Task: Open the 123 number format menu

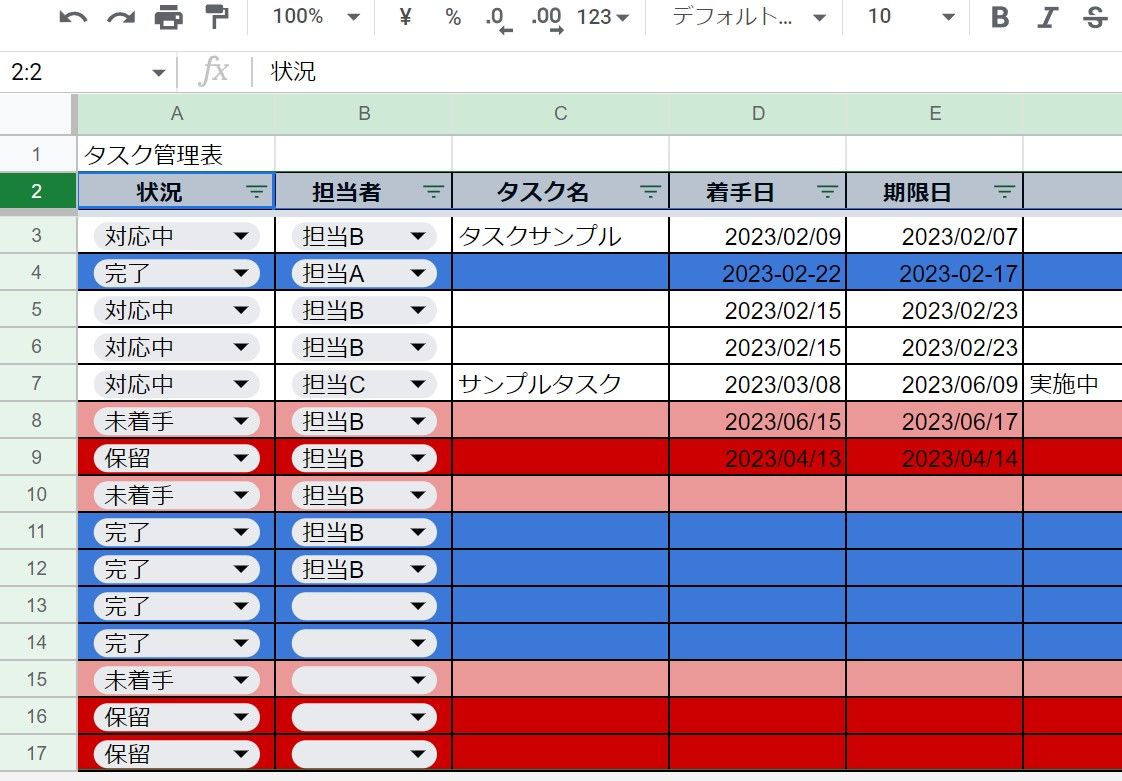Action: (603, 16)
